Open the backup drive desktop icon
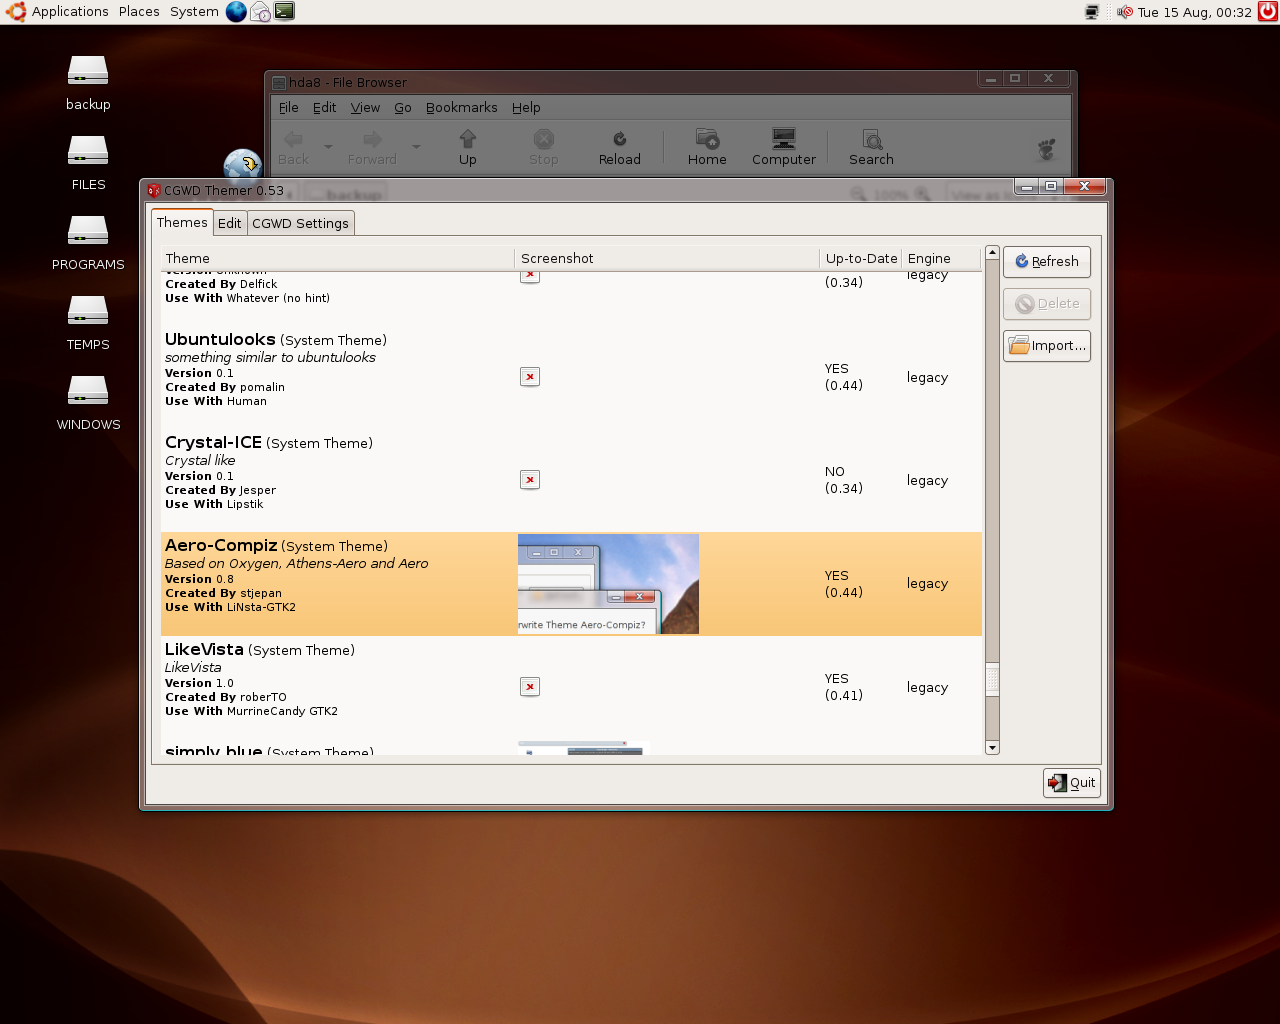The image size is (1280, 1024). click(x=88, y=72)
